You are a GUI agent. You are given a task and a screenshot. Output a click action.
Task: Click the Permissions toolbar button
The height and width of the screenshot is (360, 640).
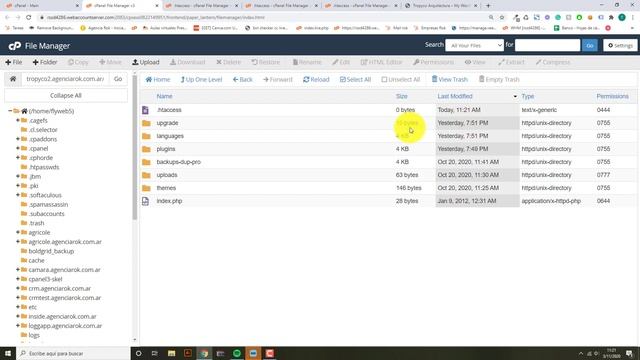click(433, 62)
